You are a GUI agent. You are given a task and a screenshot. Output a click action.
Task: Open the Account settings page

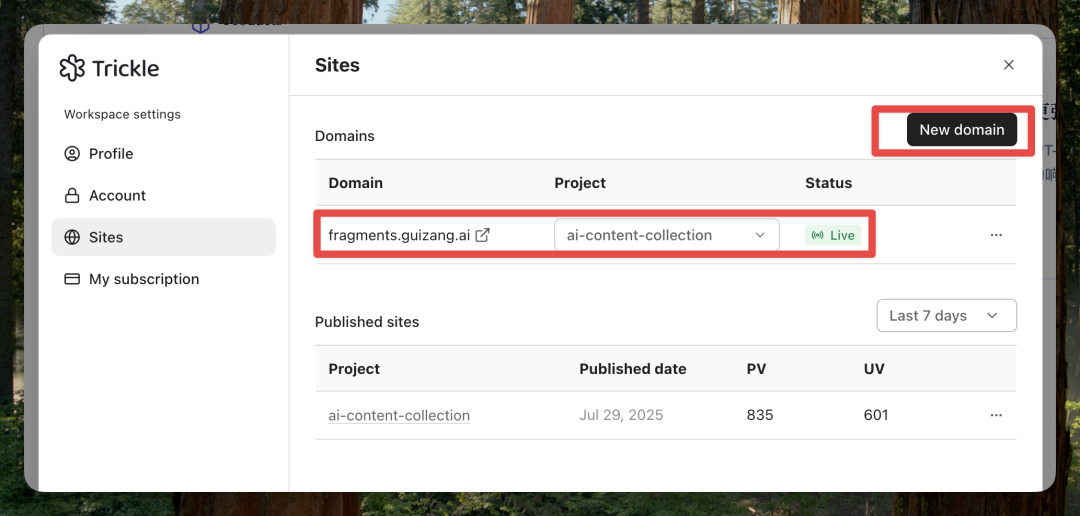tap(163, 196)
